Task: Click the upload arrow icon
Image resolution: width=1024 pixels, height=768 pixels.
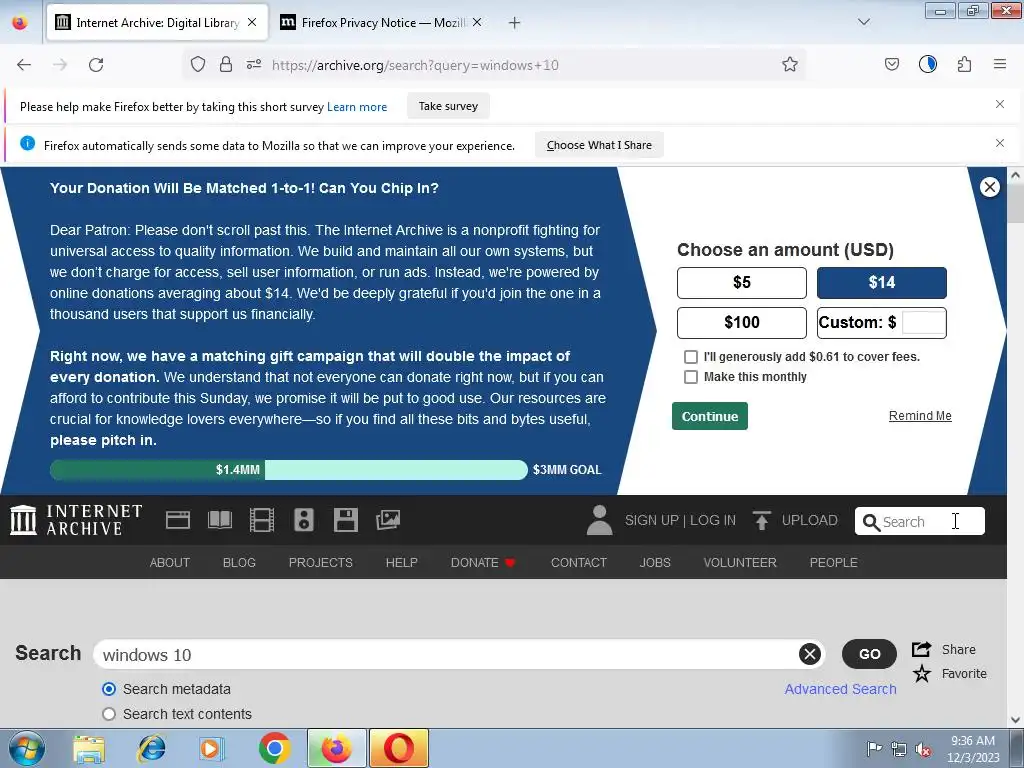Action: [761, 520]
